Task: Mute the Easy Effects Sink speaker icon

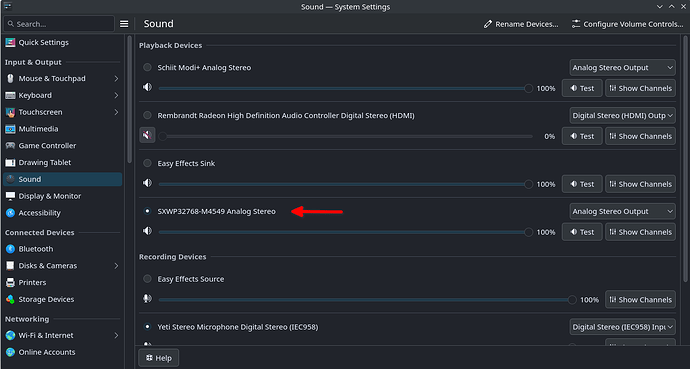Action: [147, 183]
